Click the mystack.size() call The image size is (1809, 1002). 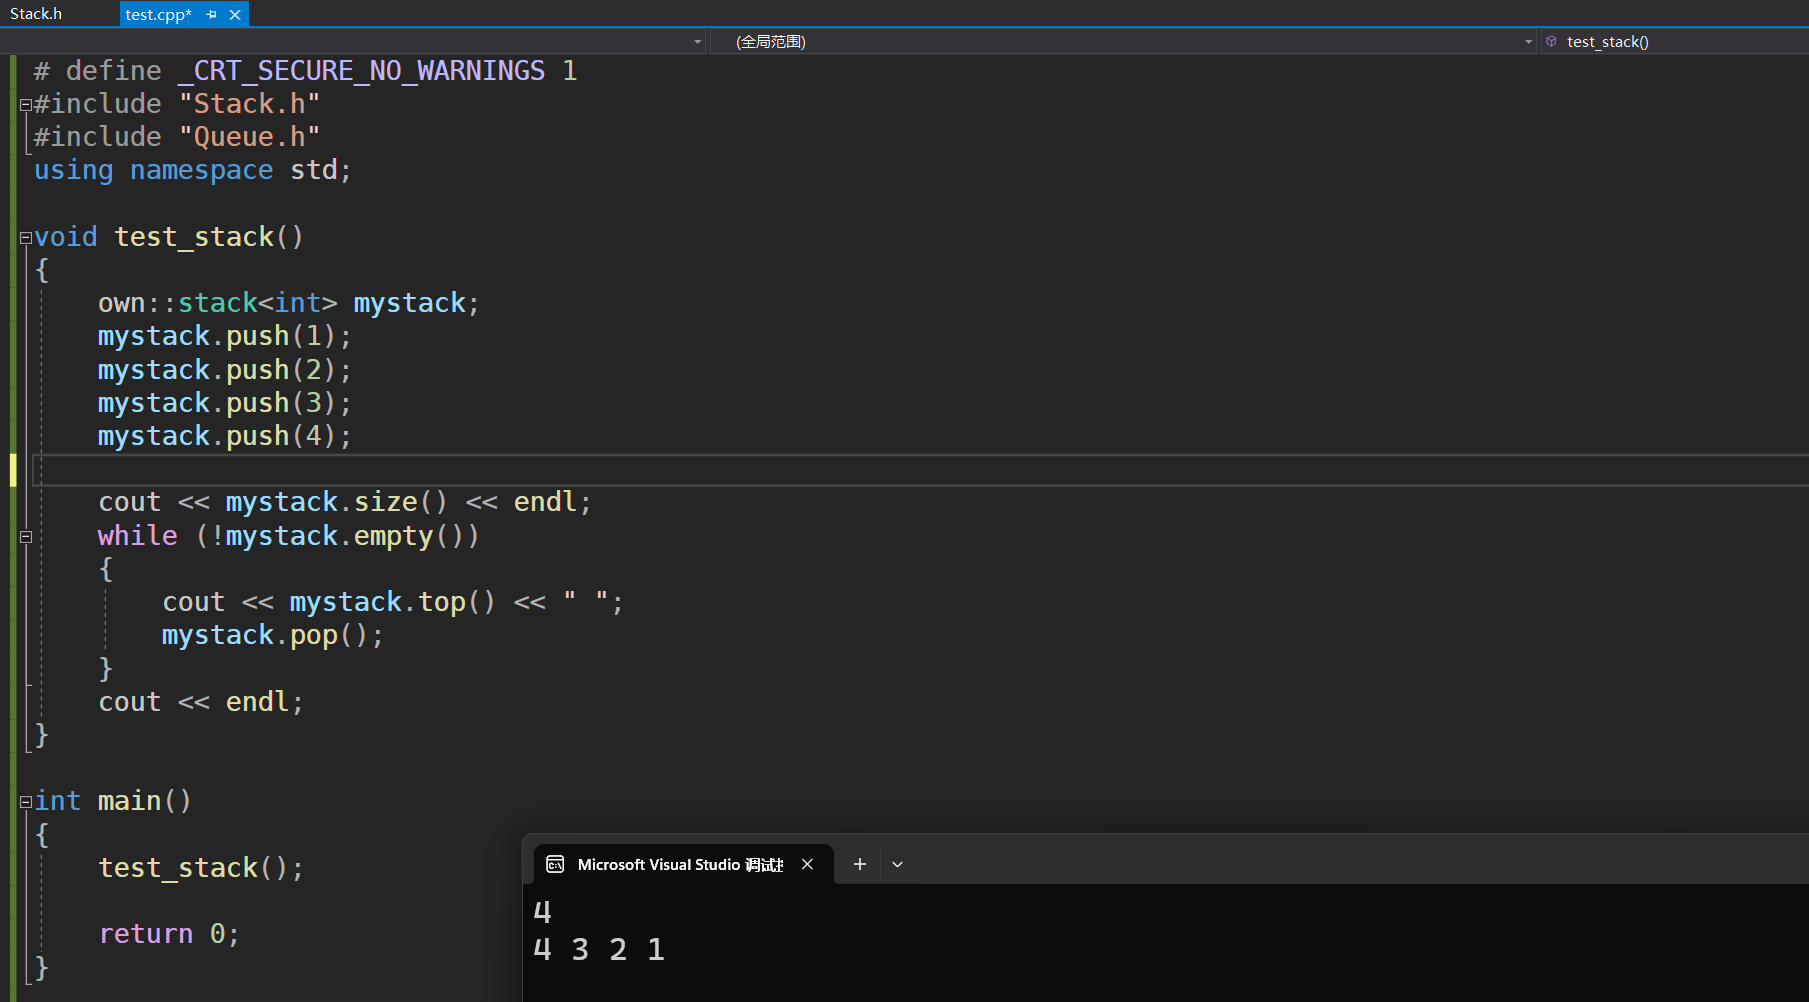click(337, 502)
